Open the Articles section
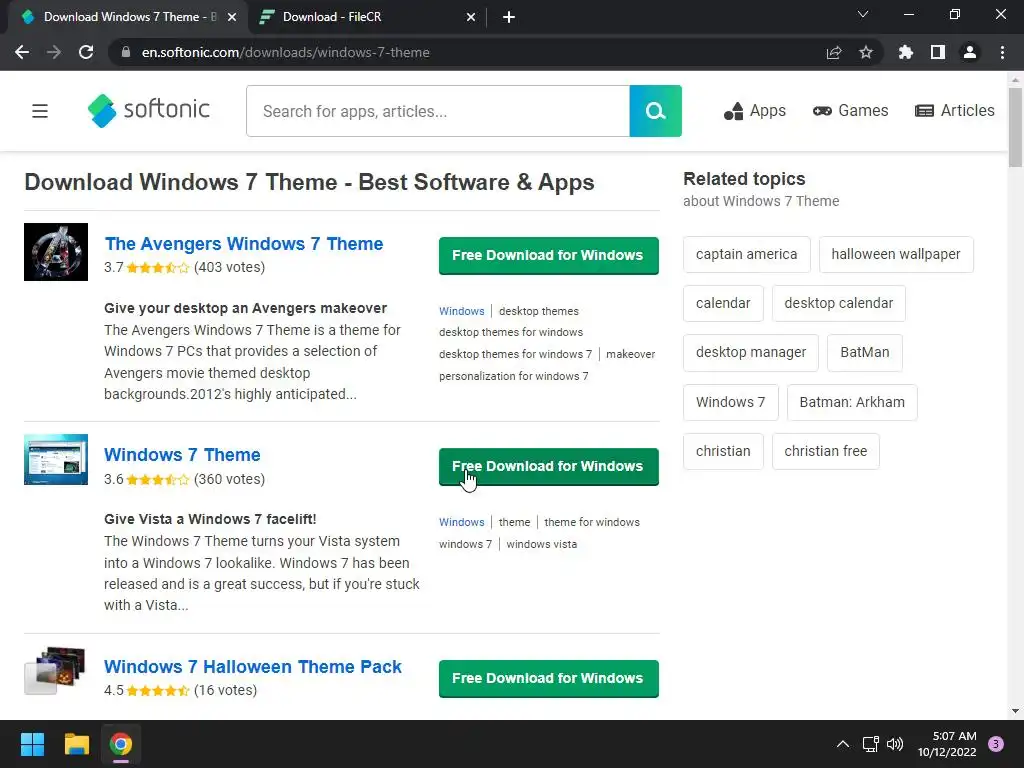 (x=955, y=111)
